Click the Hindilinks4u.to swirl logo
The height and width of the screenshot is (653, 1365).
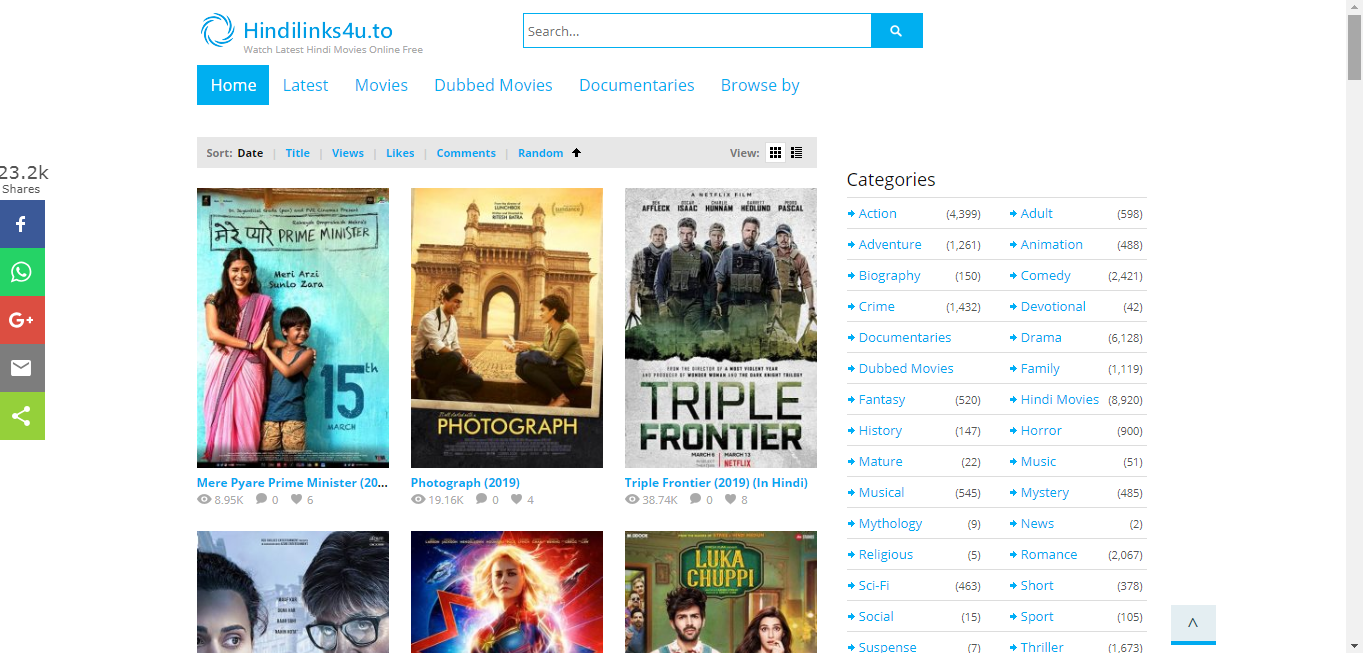pyautogui.click(x=217, y=31)
